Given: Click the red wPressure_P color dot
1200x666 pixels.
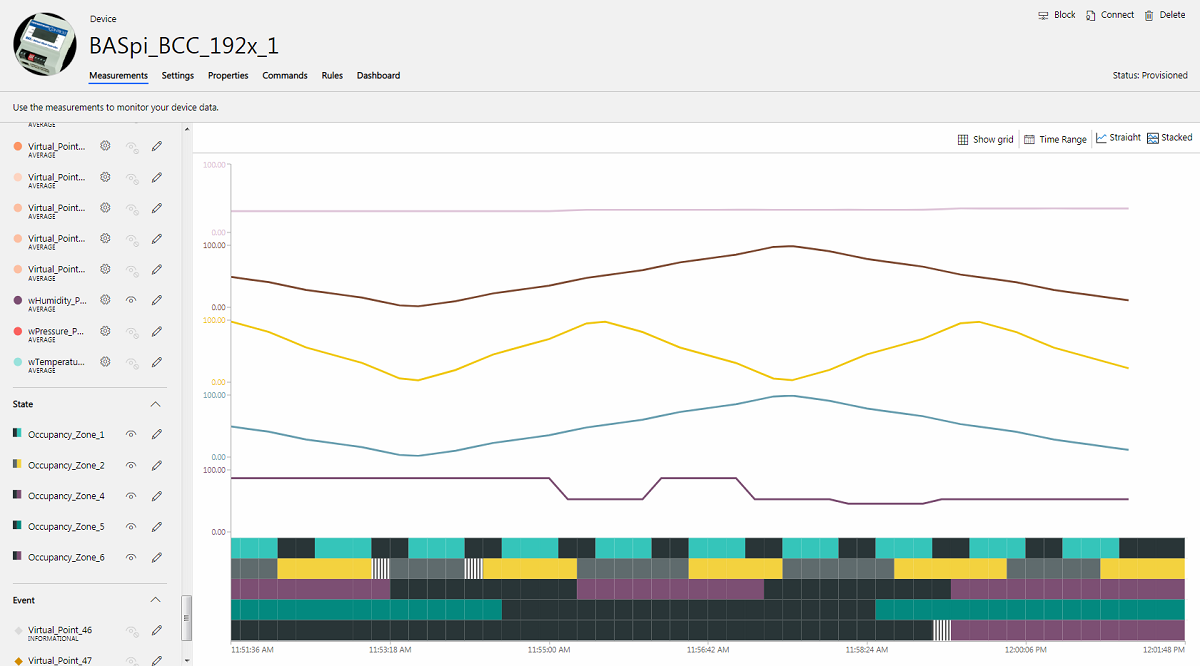Looking at the screenshot, I should (18, 331).
